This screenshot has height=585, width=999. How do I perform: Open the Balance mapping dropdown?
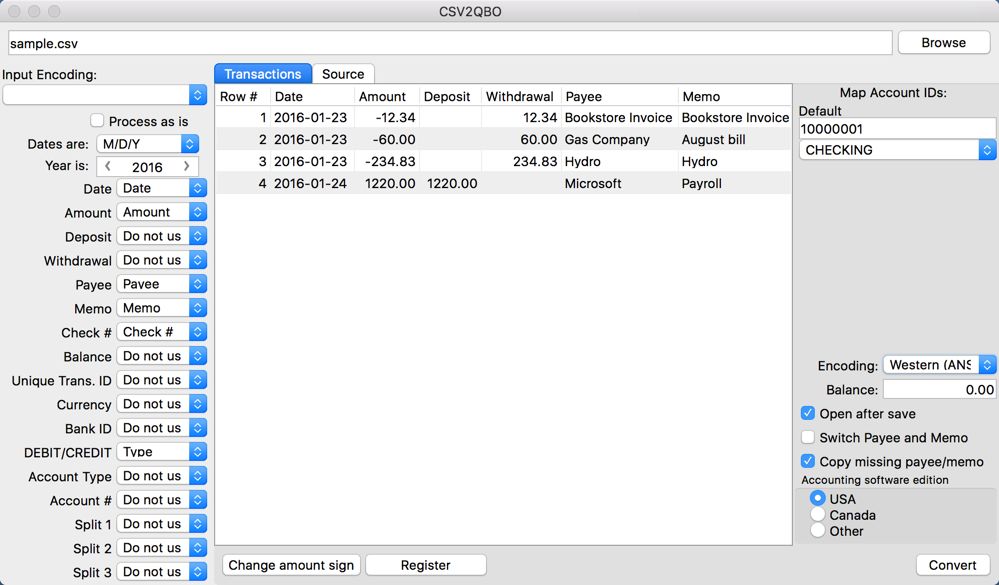[x=162, y=356]
